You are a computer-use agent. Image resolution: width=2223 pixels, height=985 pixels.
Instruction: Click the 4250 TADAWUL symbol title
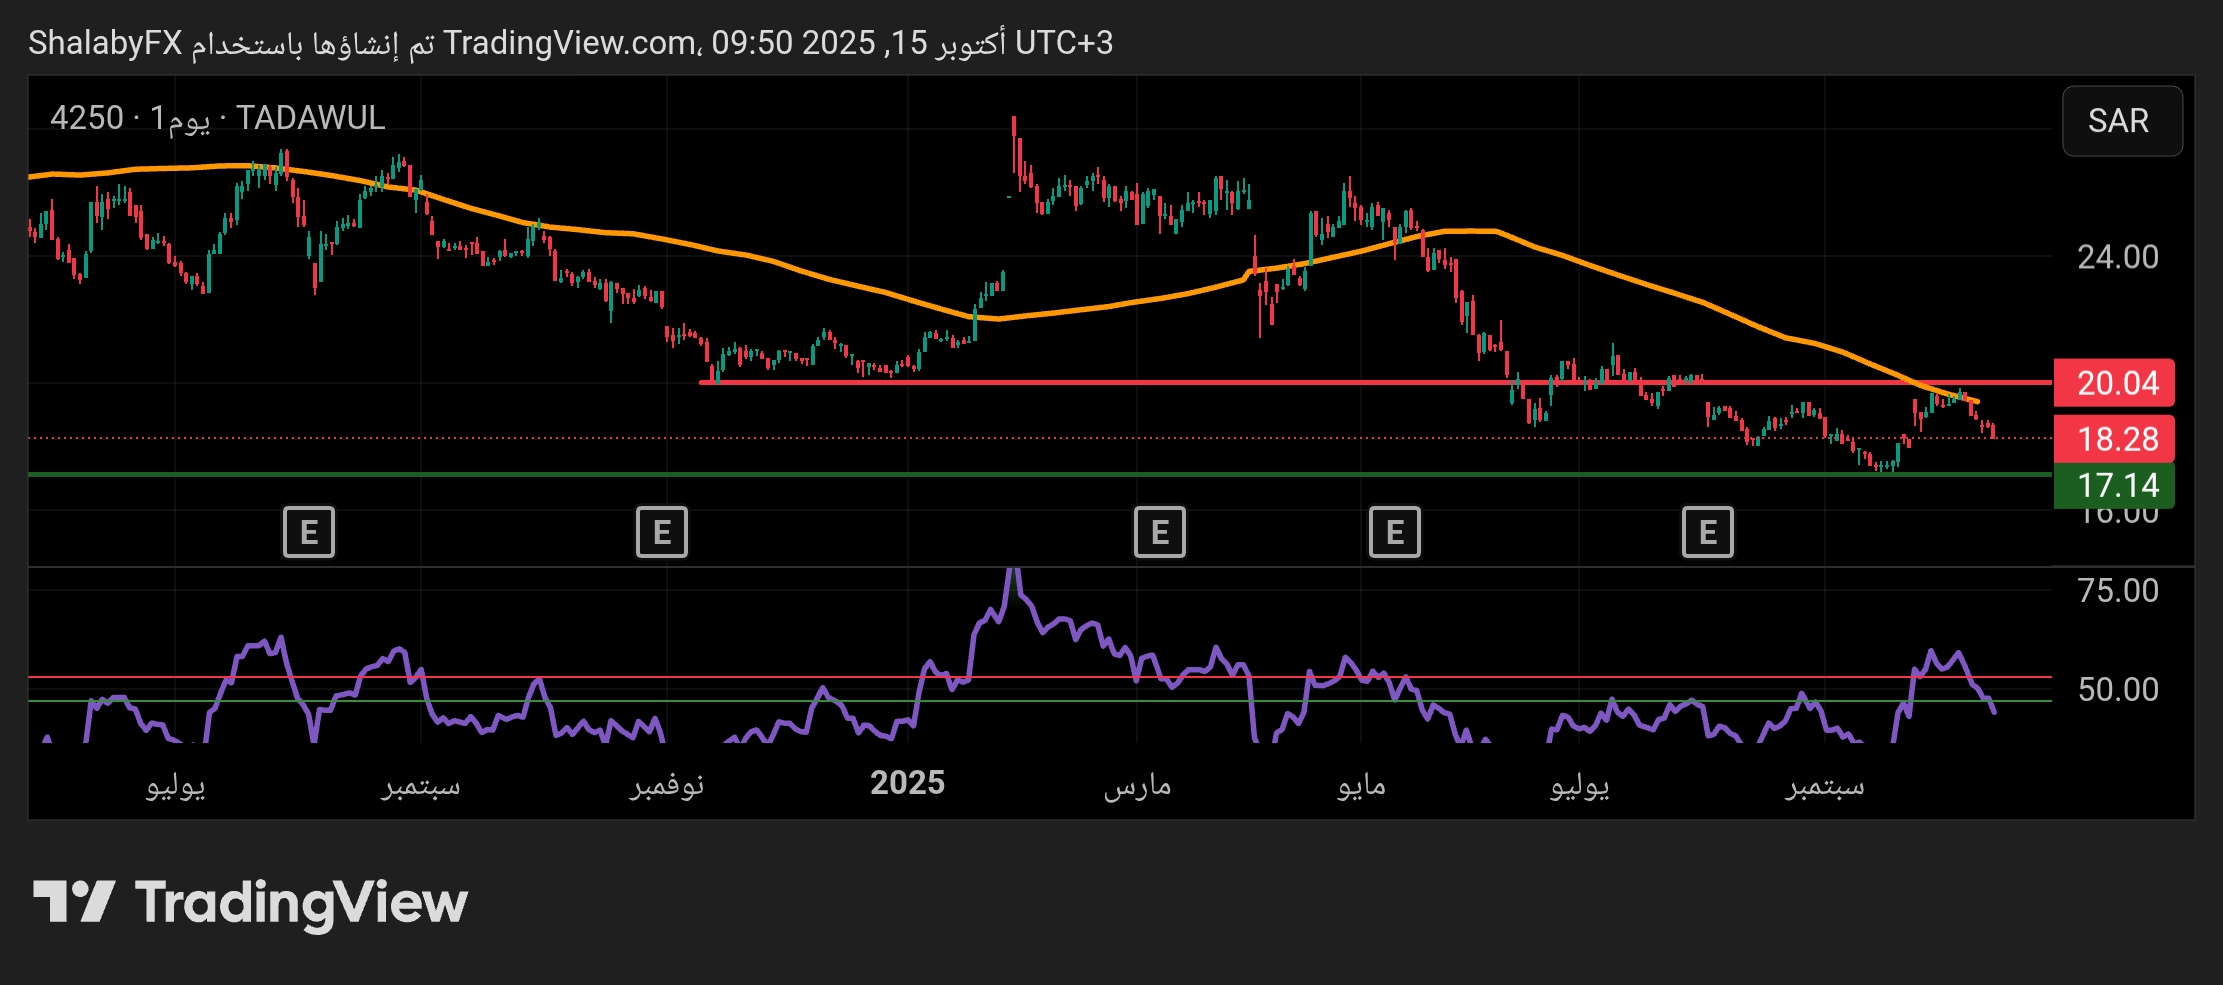(217, 118)
